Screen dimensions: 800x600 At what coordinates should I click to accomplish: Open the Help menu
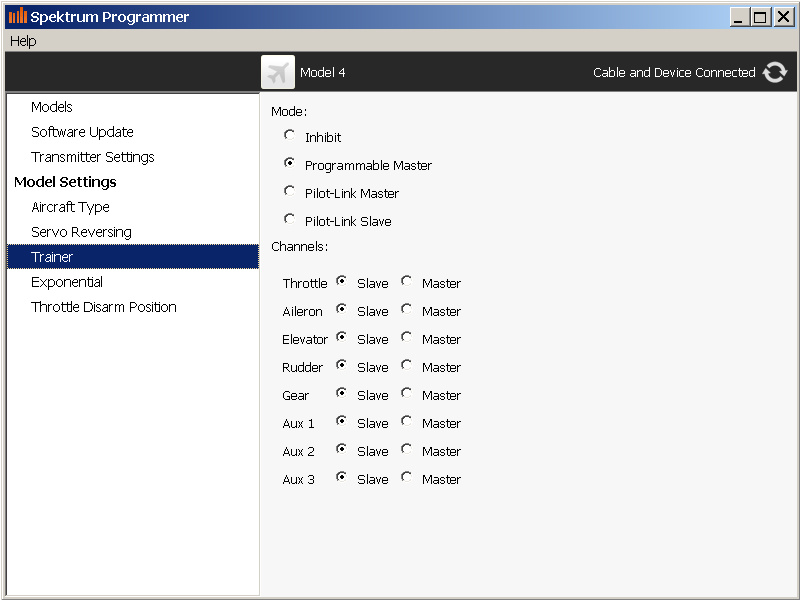click(x=23, y=41)
